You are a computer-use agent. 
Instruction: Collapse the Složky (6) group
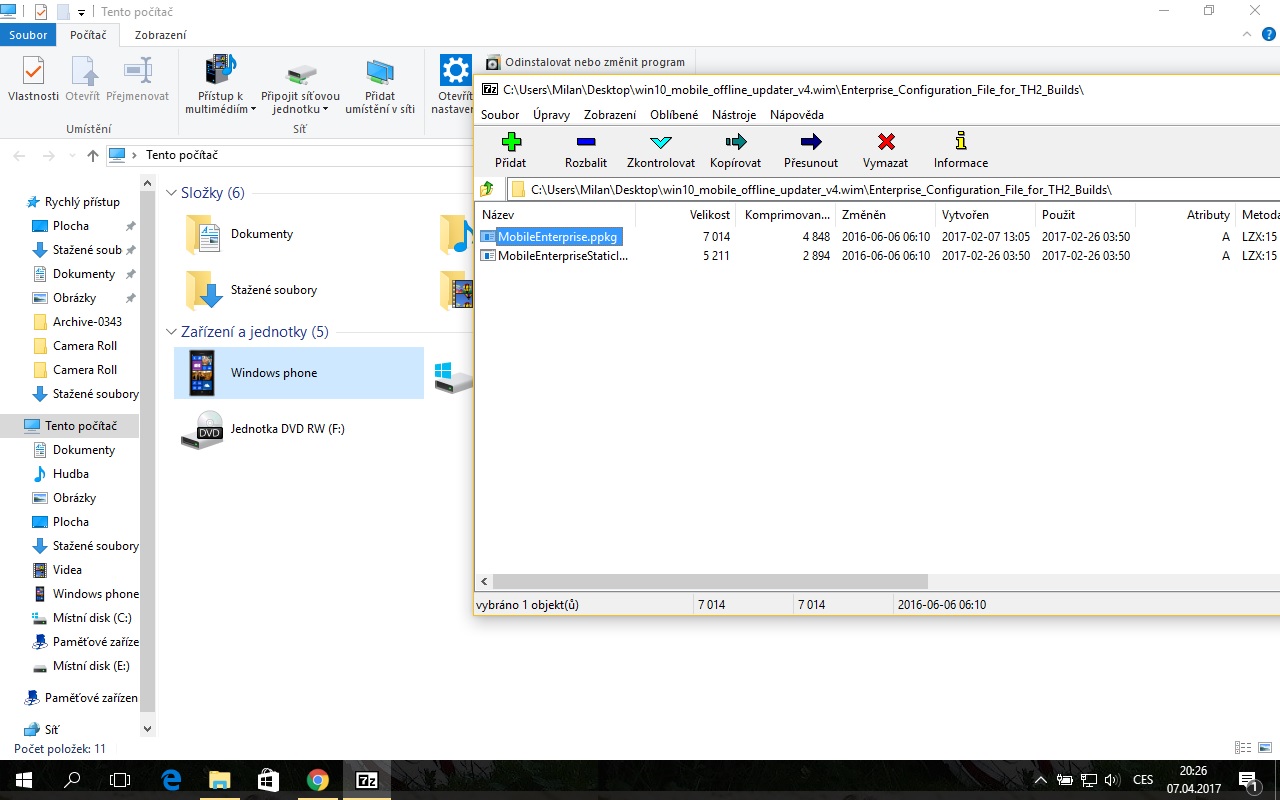pos(171,193)
